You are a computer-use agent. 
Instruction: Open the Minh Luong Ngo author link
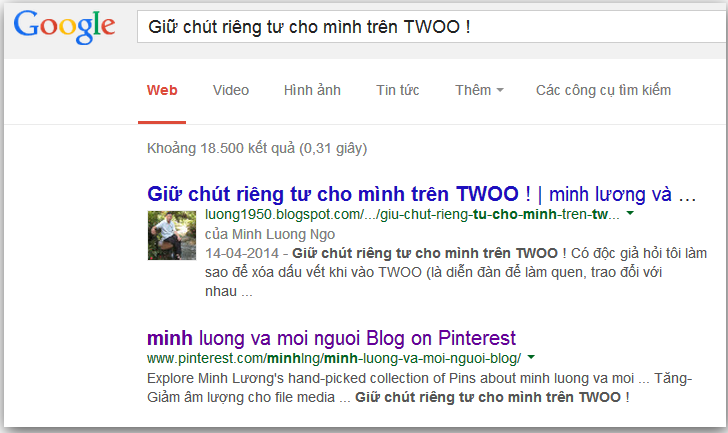click(x=284, y=234)
